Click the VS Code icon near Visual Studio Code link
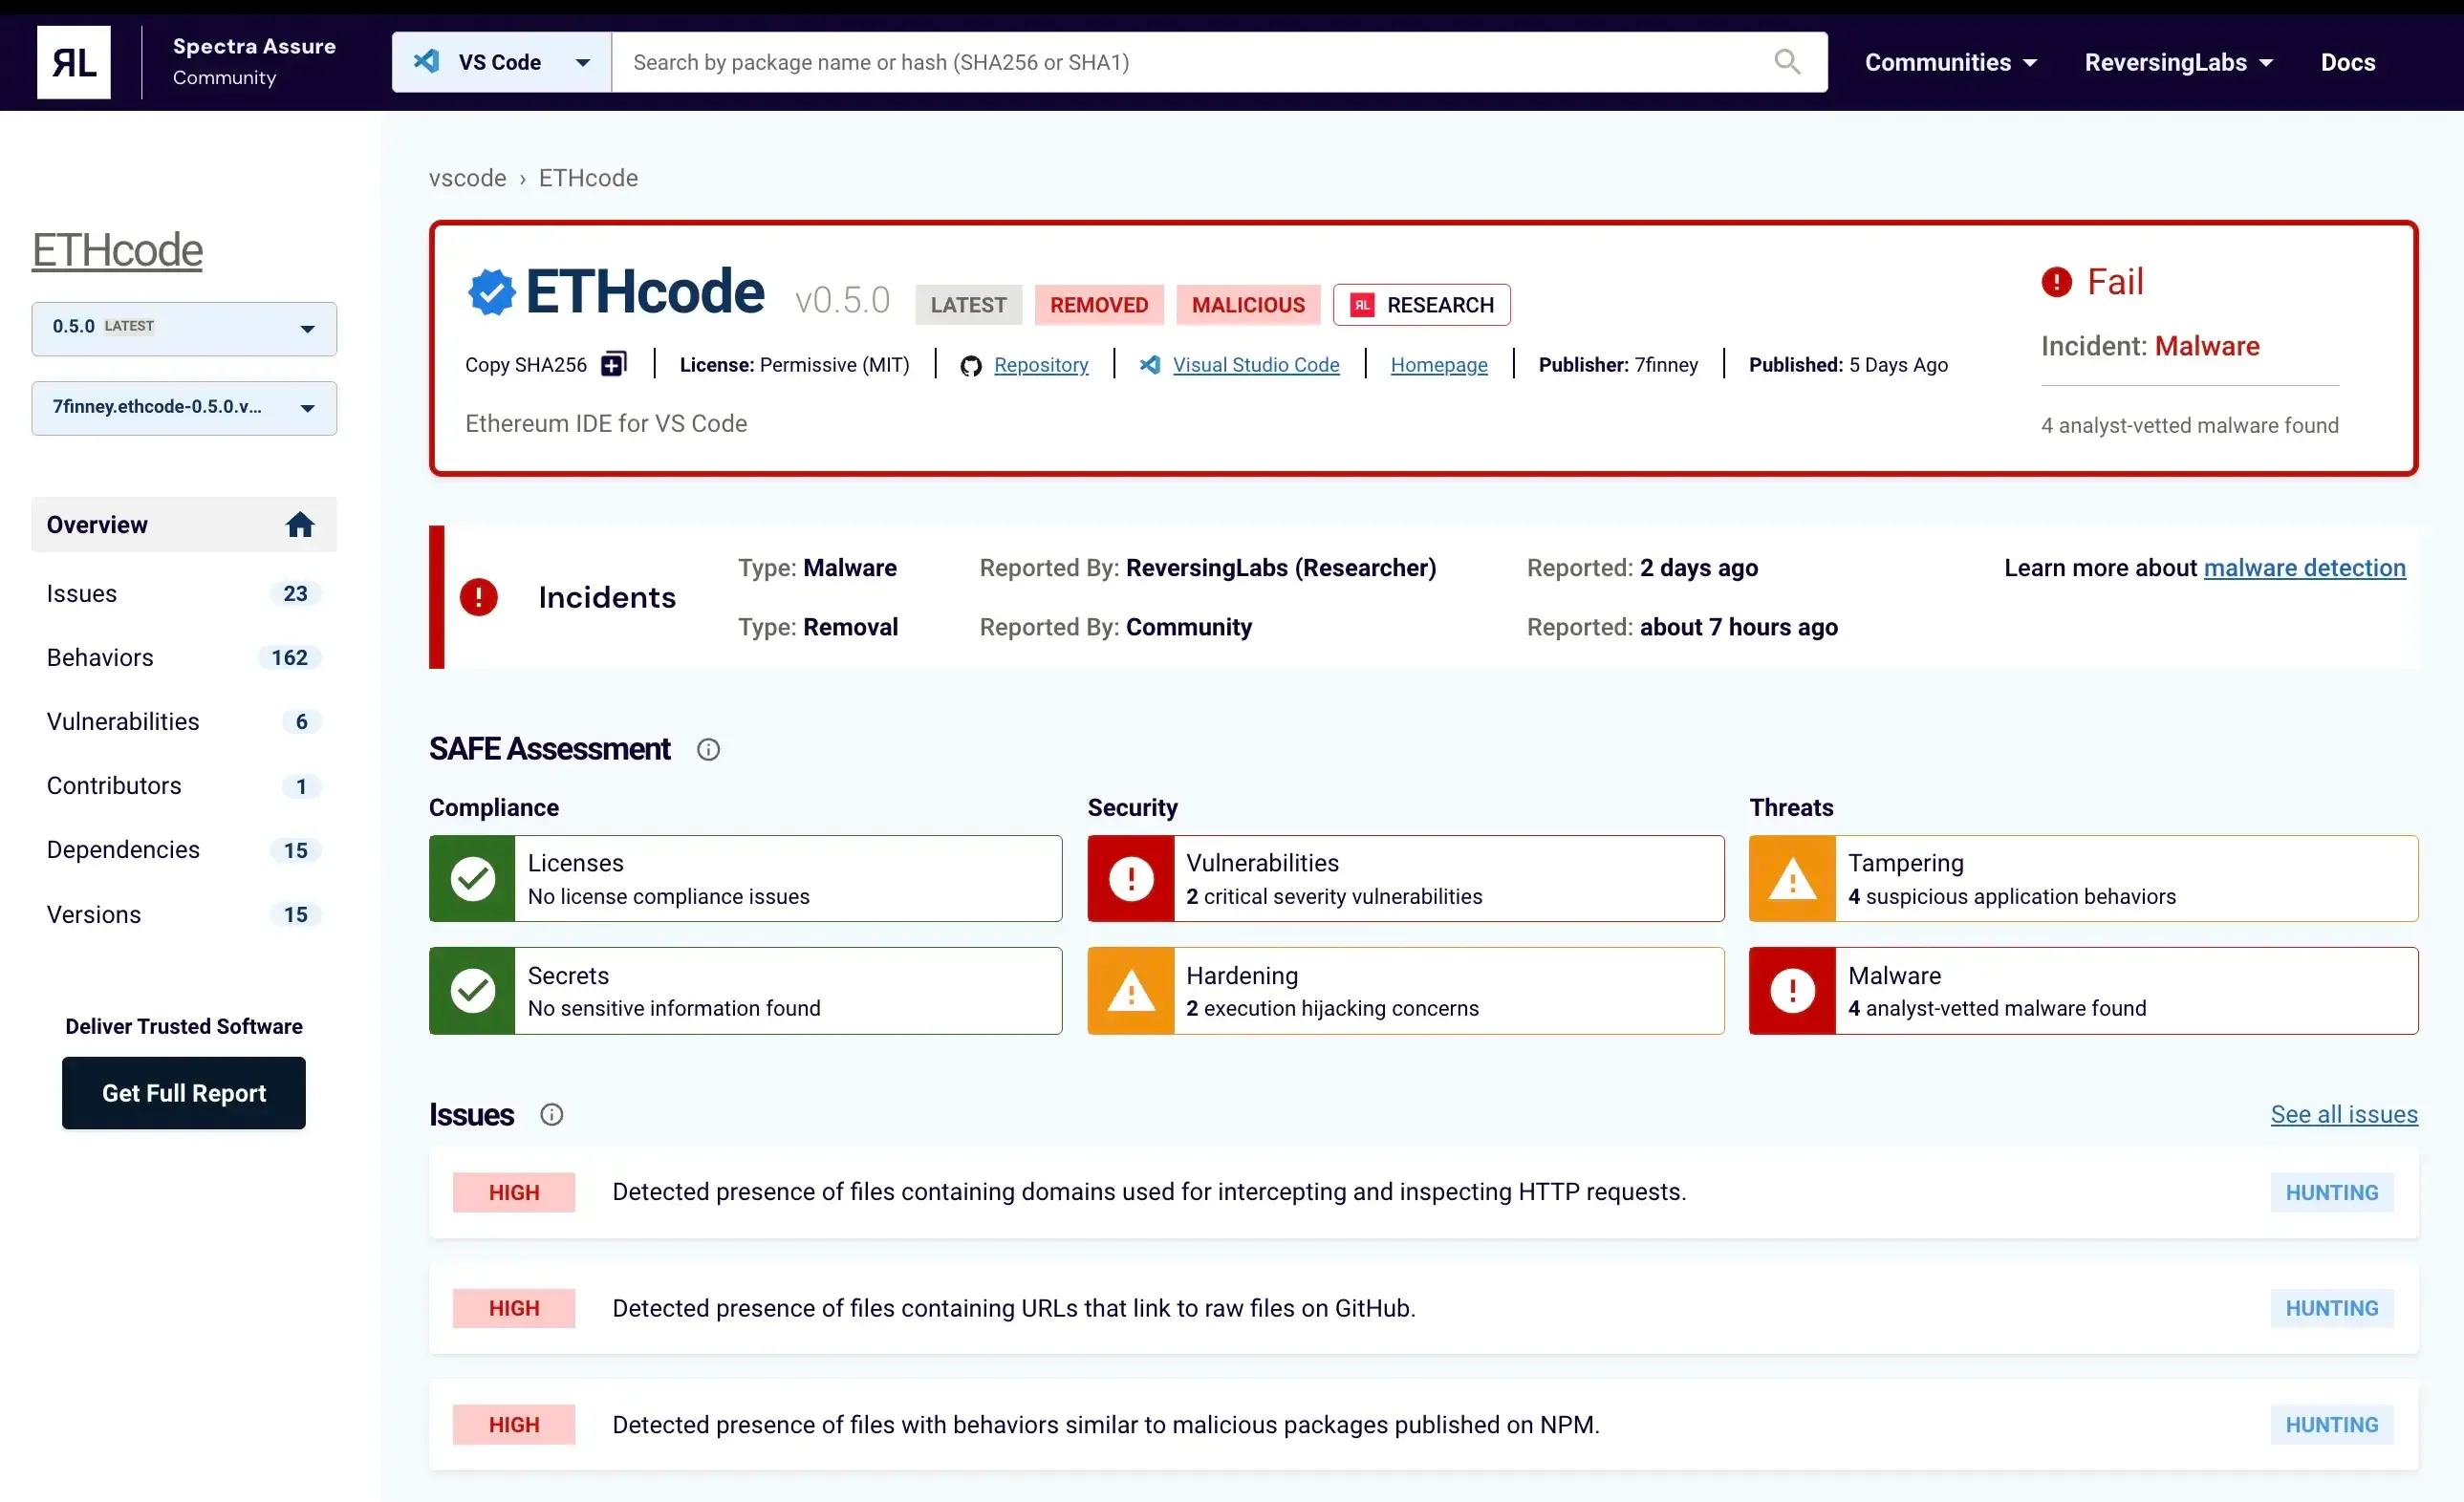This screenshot has width=2464, height=1502. click(1149, 365)
